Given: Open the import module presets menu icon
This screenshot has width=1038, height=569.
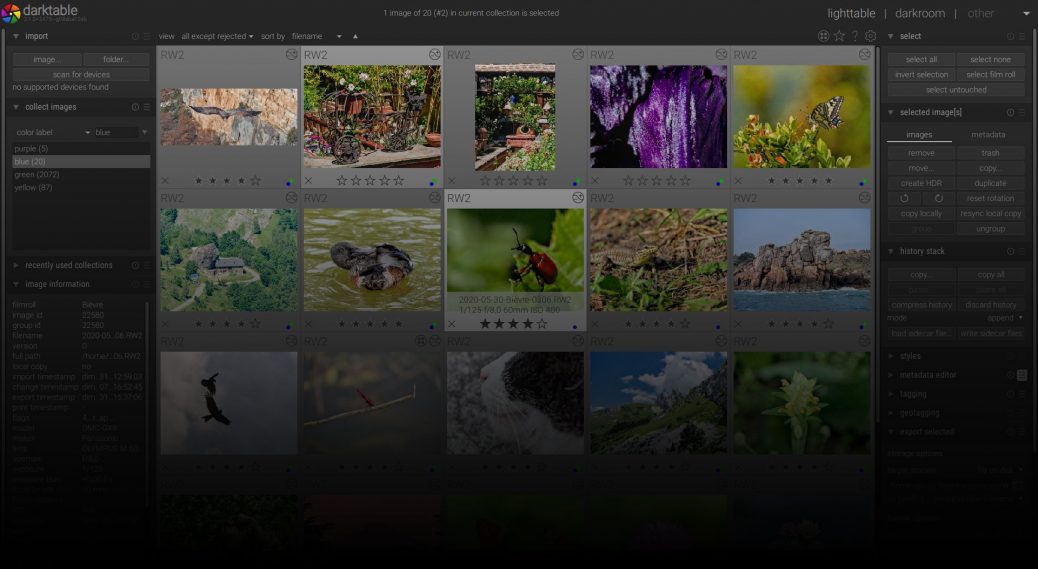Looking at the screenshot, I should [x=146, y=36].
